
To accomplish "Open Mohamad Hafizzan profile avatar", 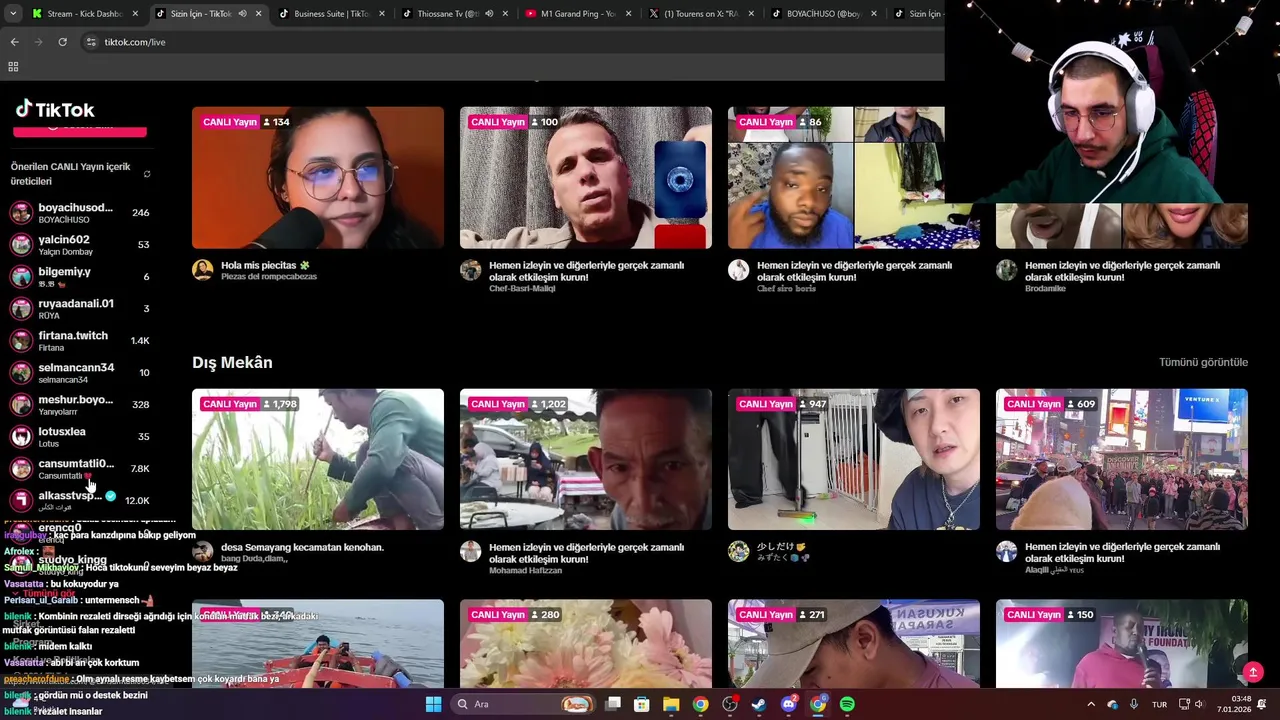I will [471, 552].
